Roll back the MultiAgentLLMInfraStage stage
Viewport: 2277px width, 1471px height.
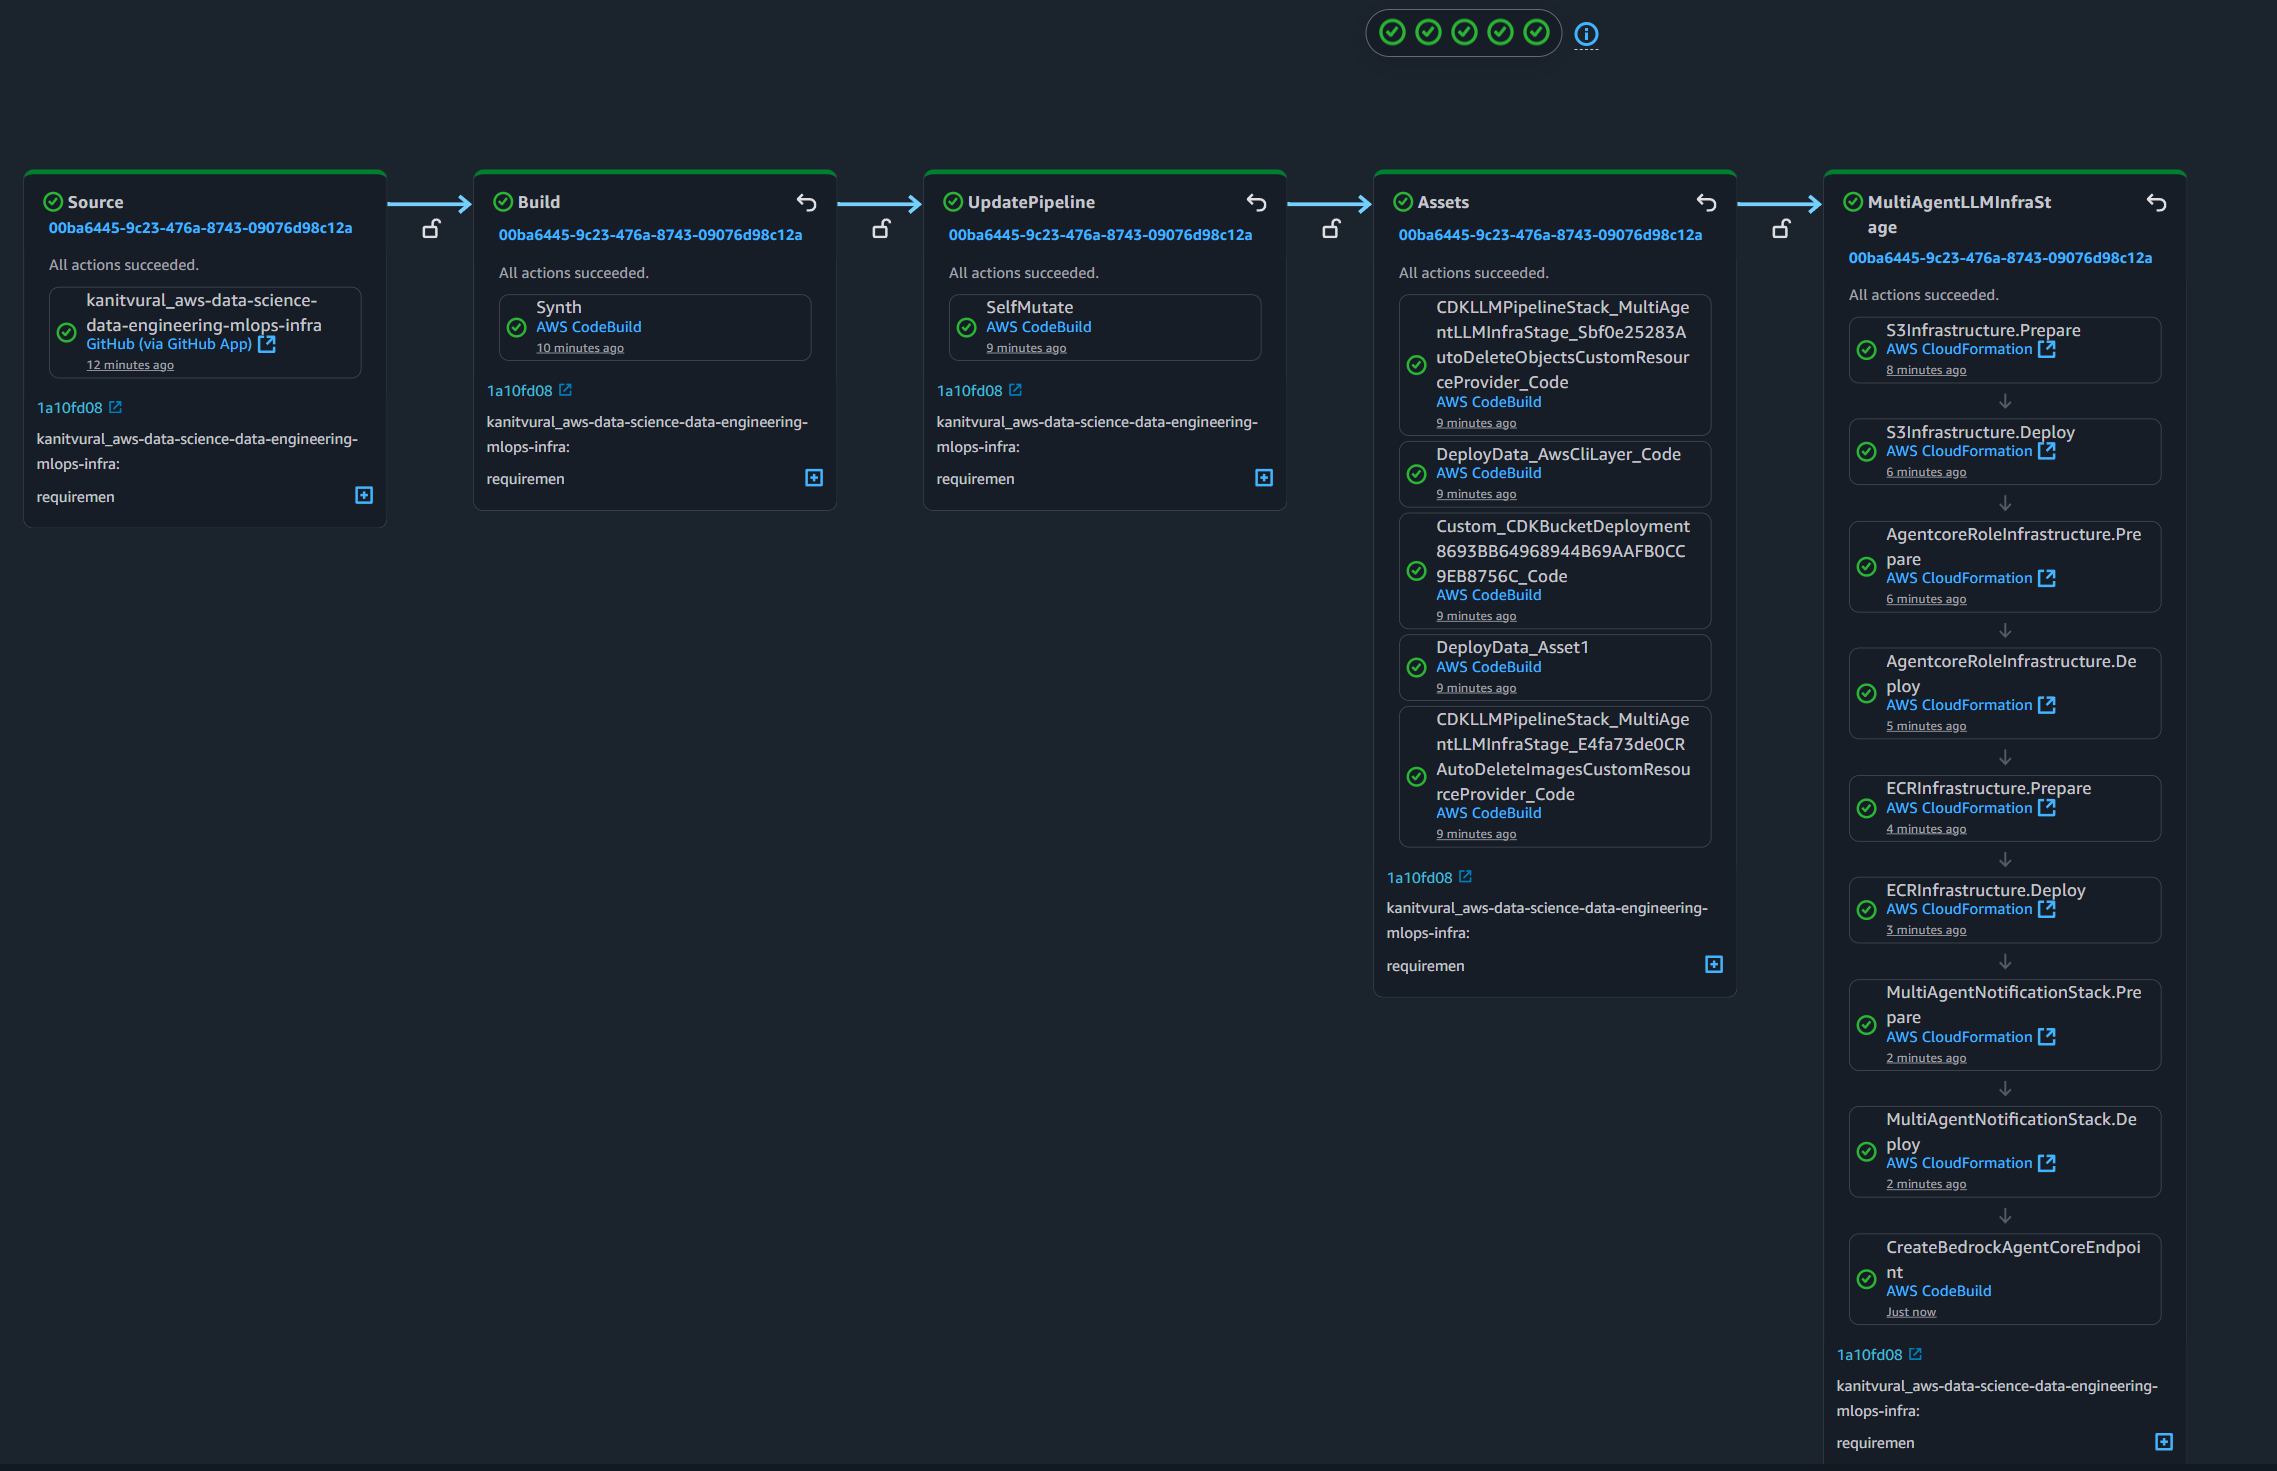[x=2156, y=203]
